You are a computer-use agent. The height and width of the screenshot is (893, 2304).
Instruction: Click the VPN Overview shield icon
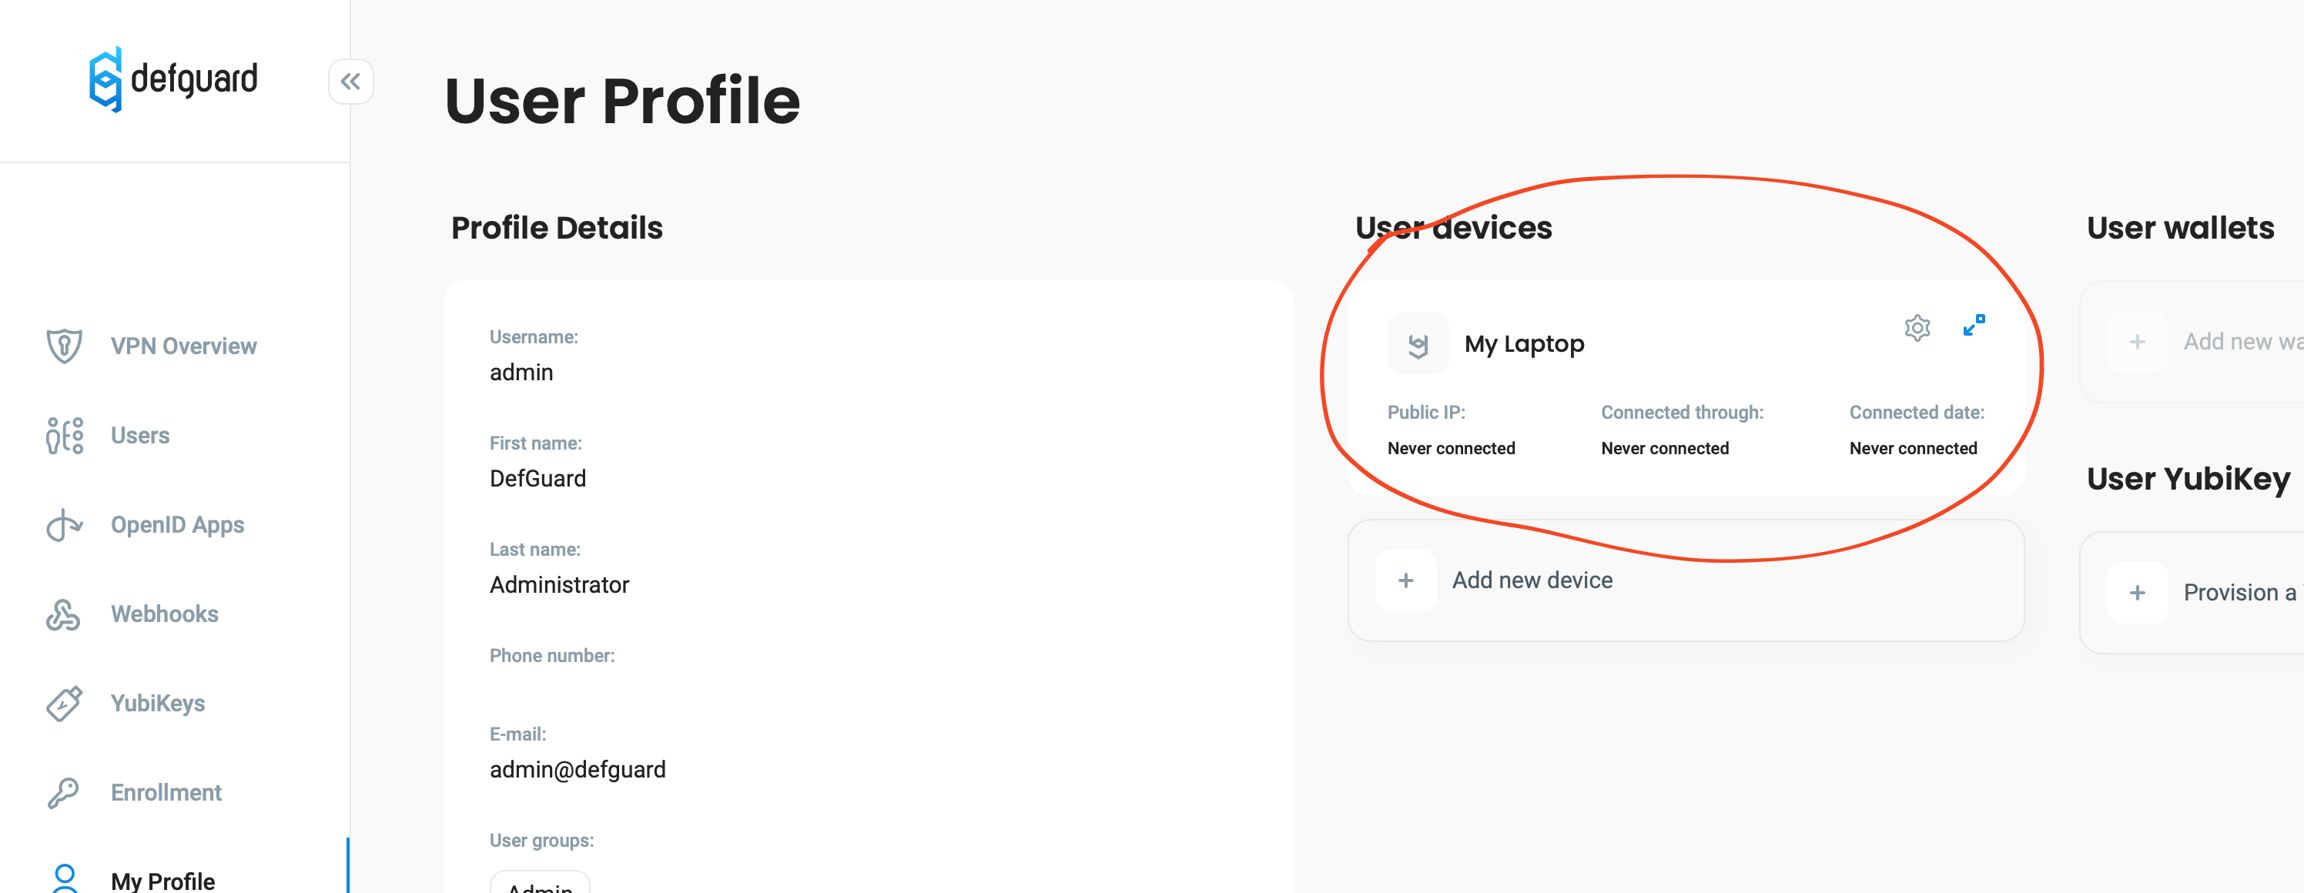point(64,346)
